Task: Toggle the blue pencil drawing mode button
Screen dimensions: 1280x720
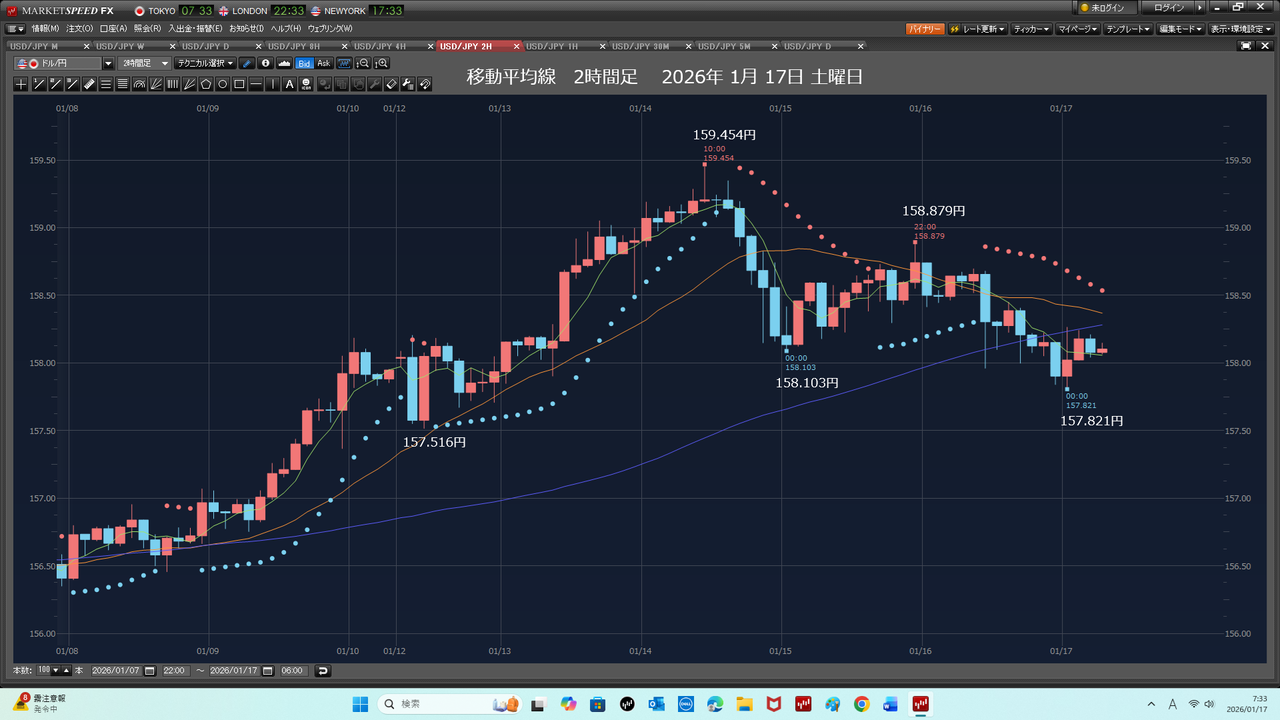Action: (x=248, y=63)
